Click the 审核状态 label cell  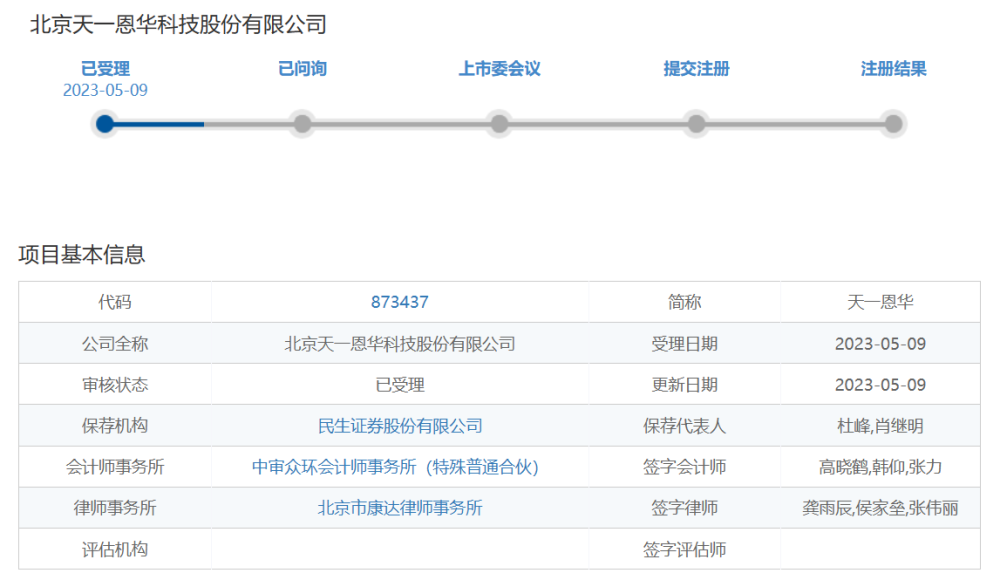click(x=115, y=385)
